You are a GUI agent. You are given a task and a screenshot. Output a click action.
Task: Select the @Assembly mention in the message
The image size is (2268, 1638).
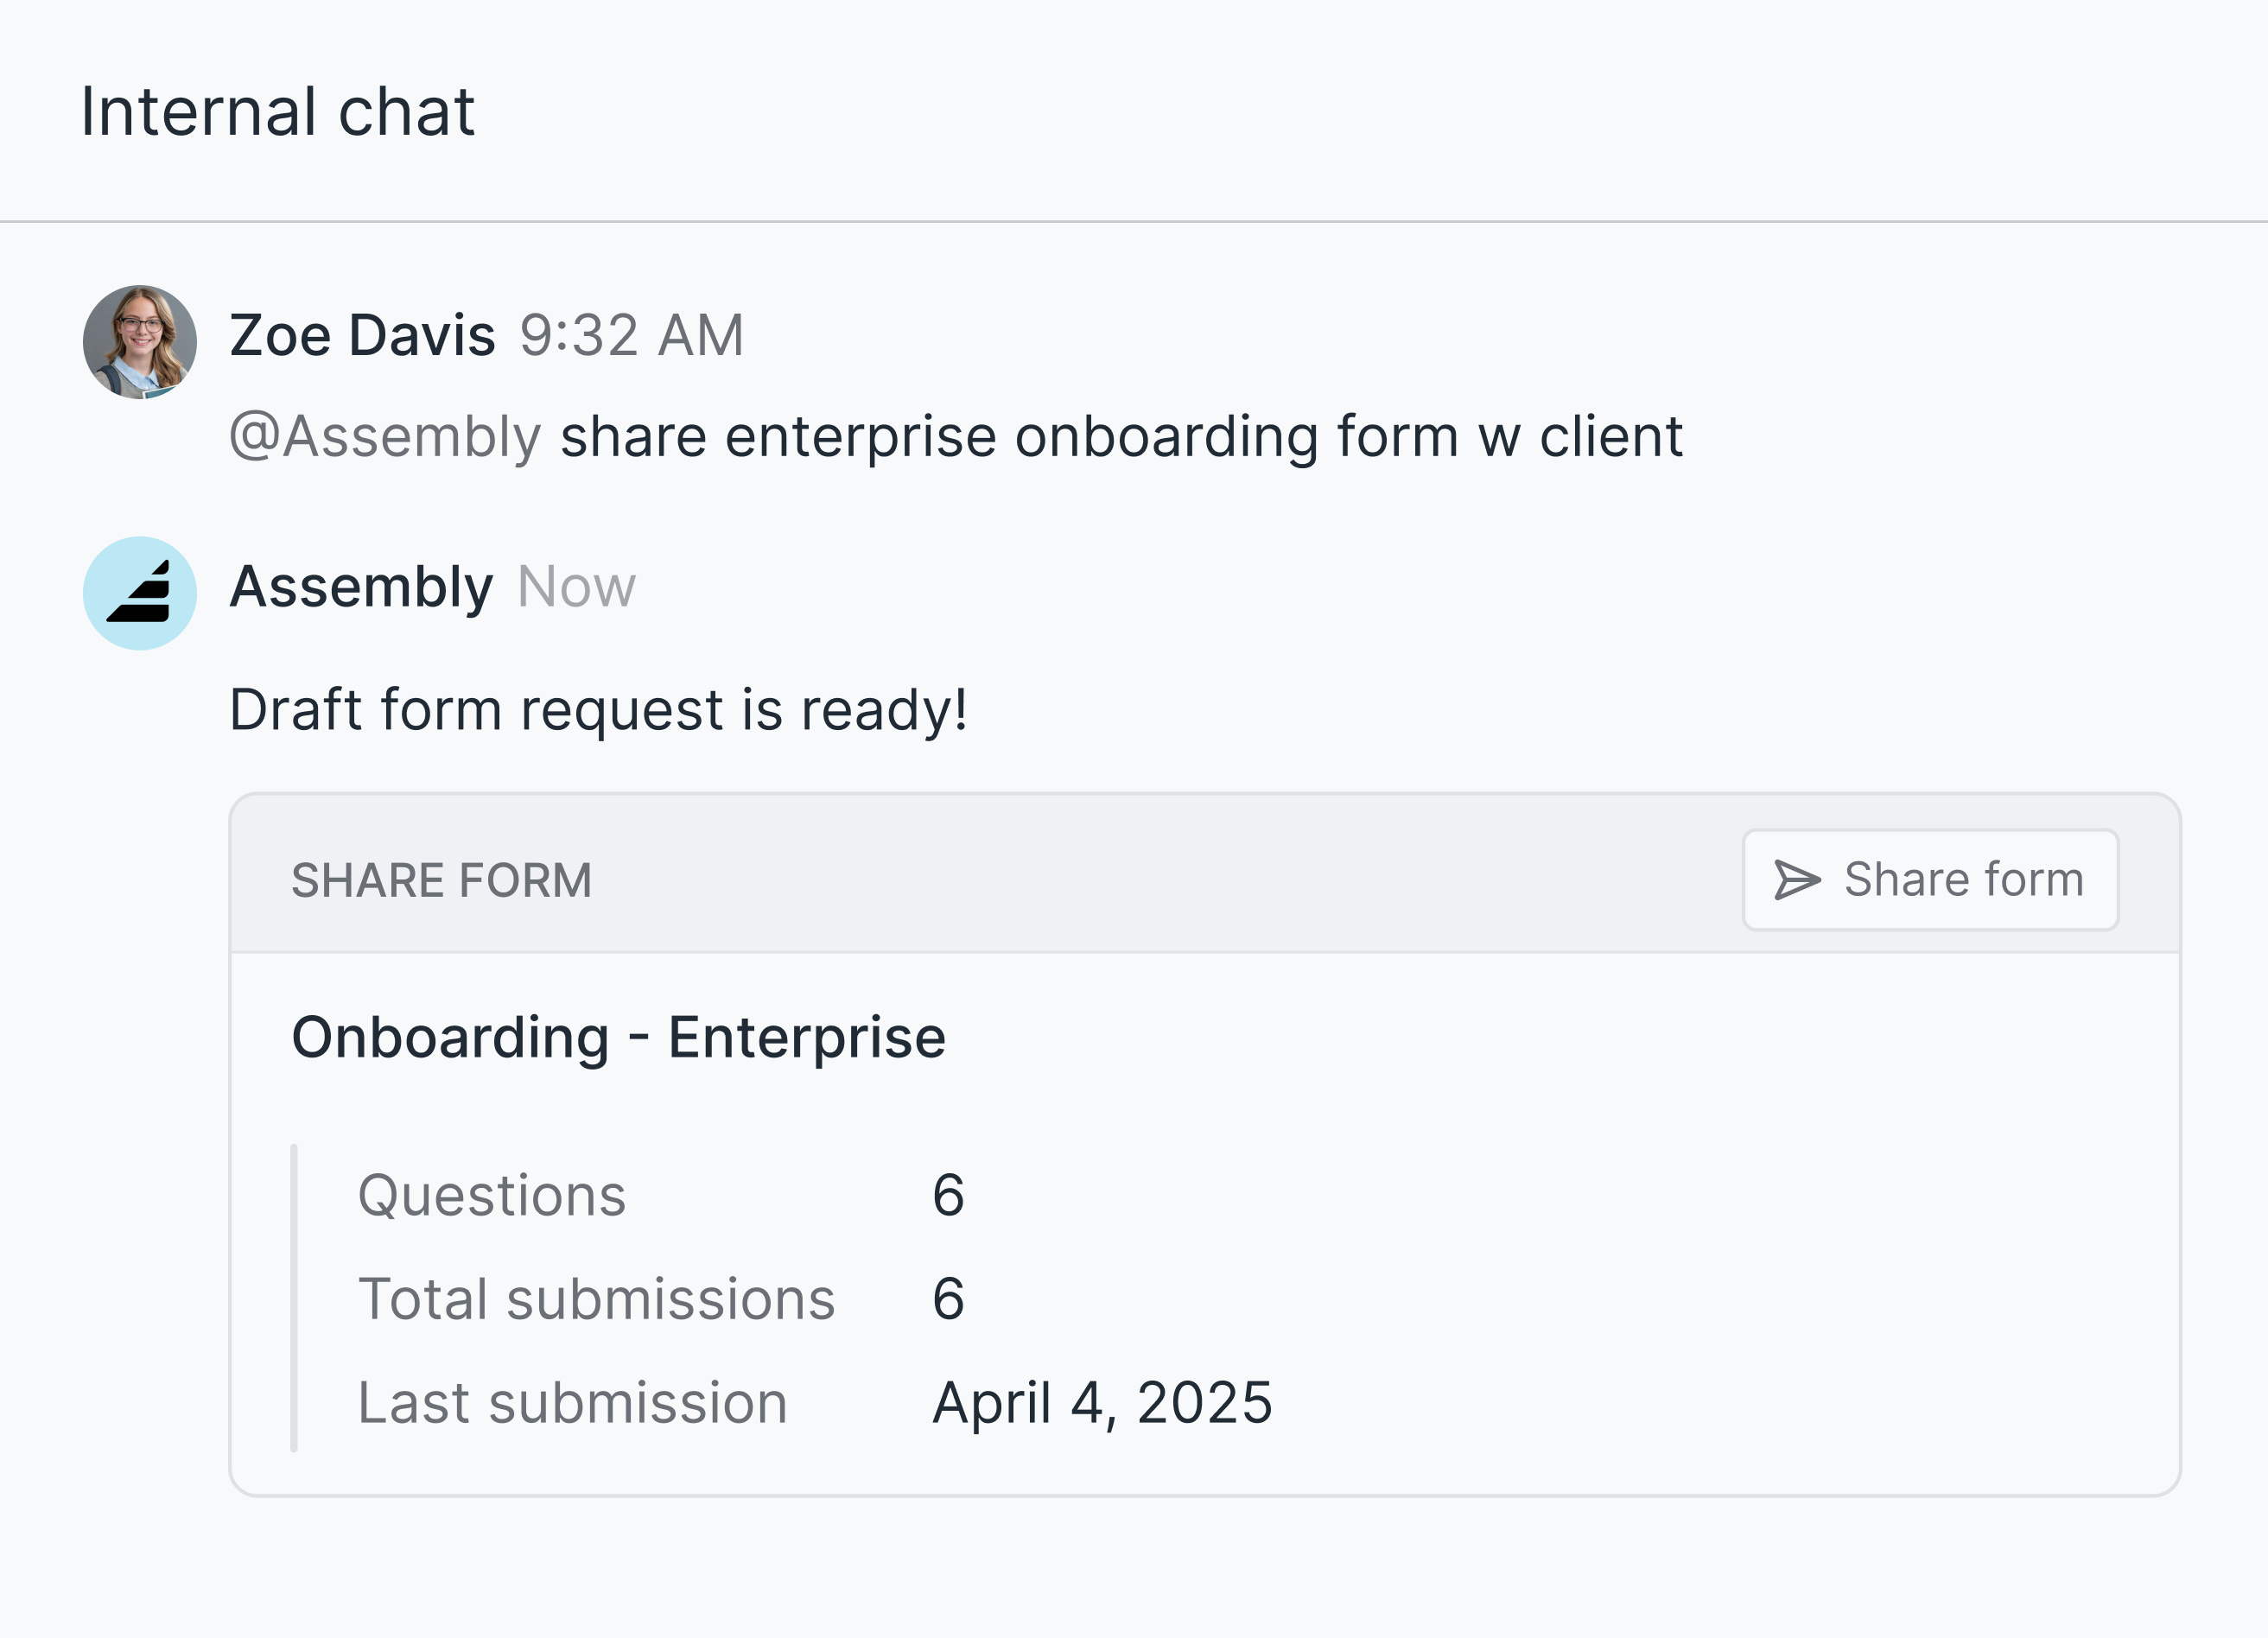(x=385, y=437)
